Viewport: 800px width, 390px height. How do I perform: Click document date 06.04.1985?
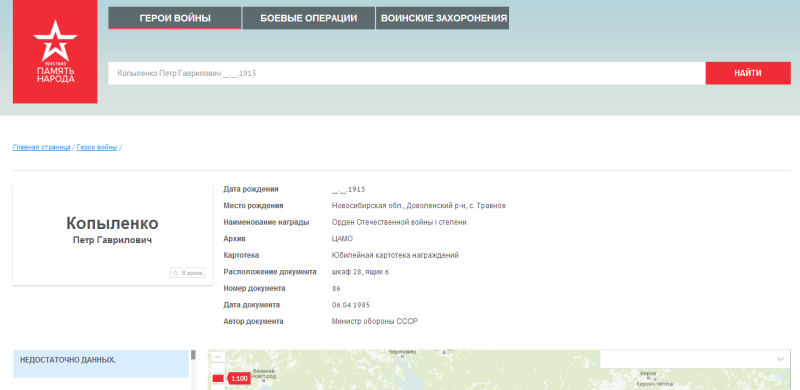point(351,305)
